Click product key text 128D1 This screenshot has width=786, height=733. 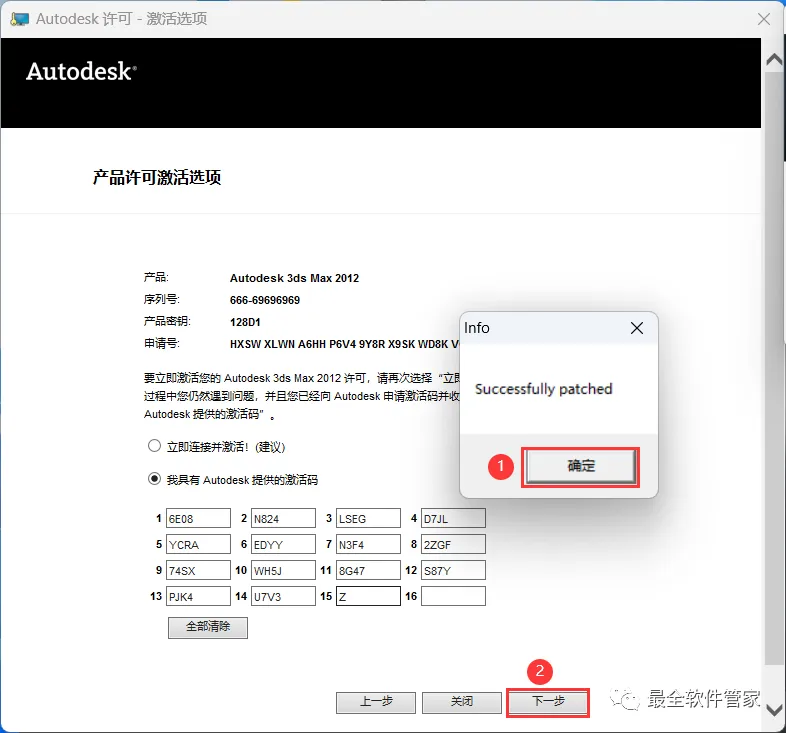tap(245, 322)
